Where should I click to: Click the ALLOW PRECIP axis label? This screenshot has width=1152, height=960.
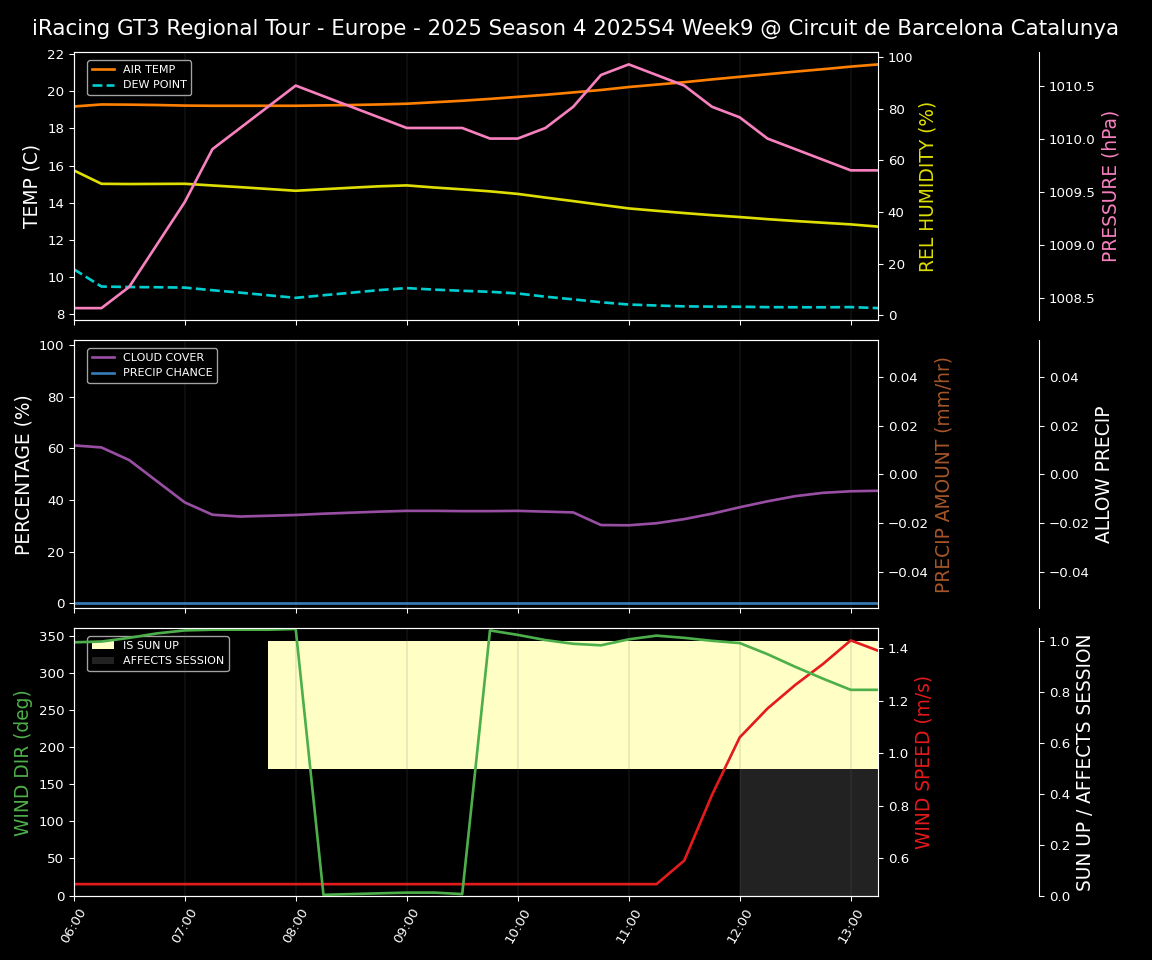1103,474
